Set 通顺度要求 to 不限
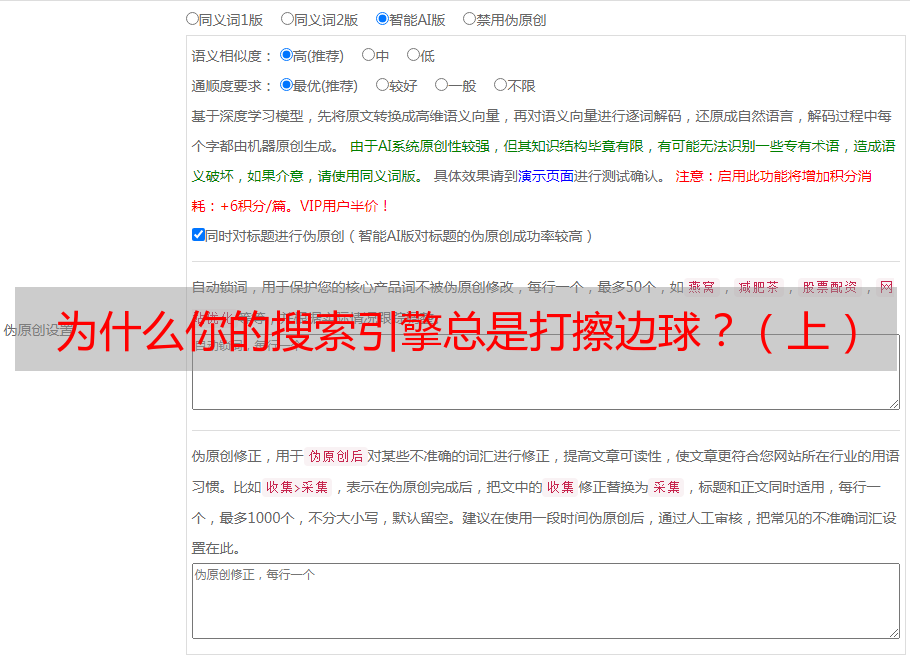The width and height of the screenshot is (911, 658). 500,85
